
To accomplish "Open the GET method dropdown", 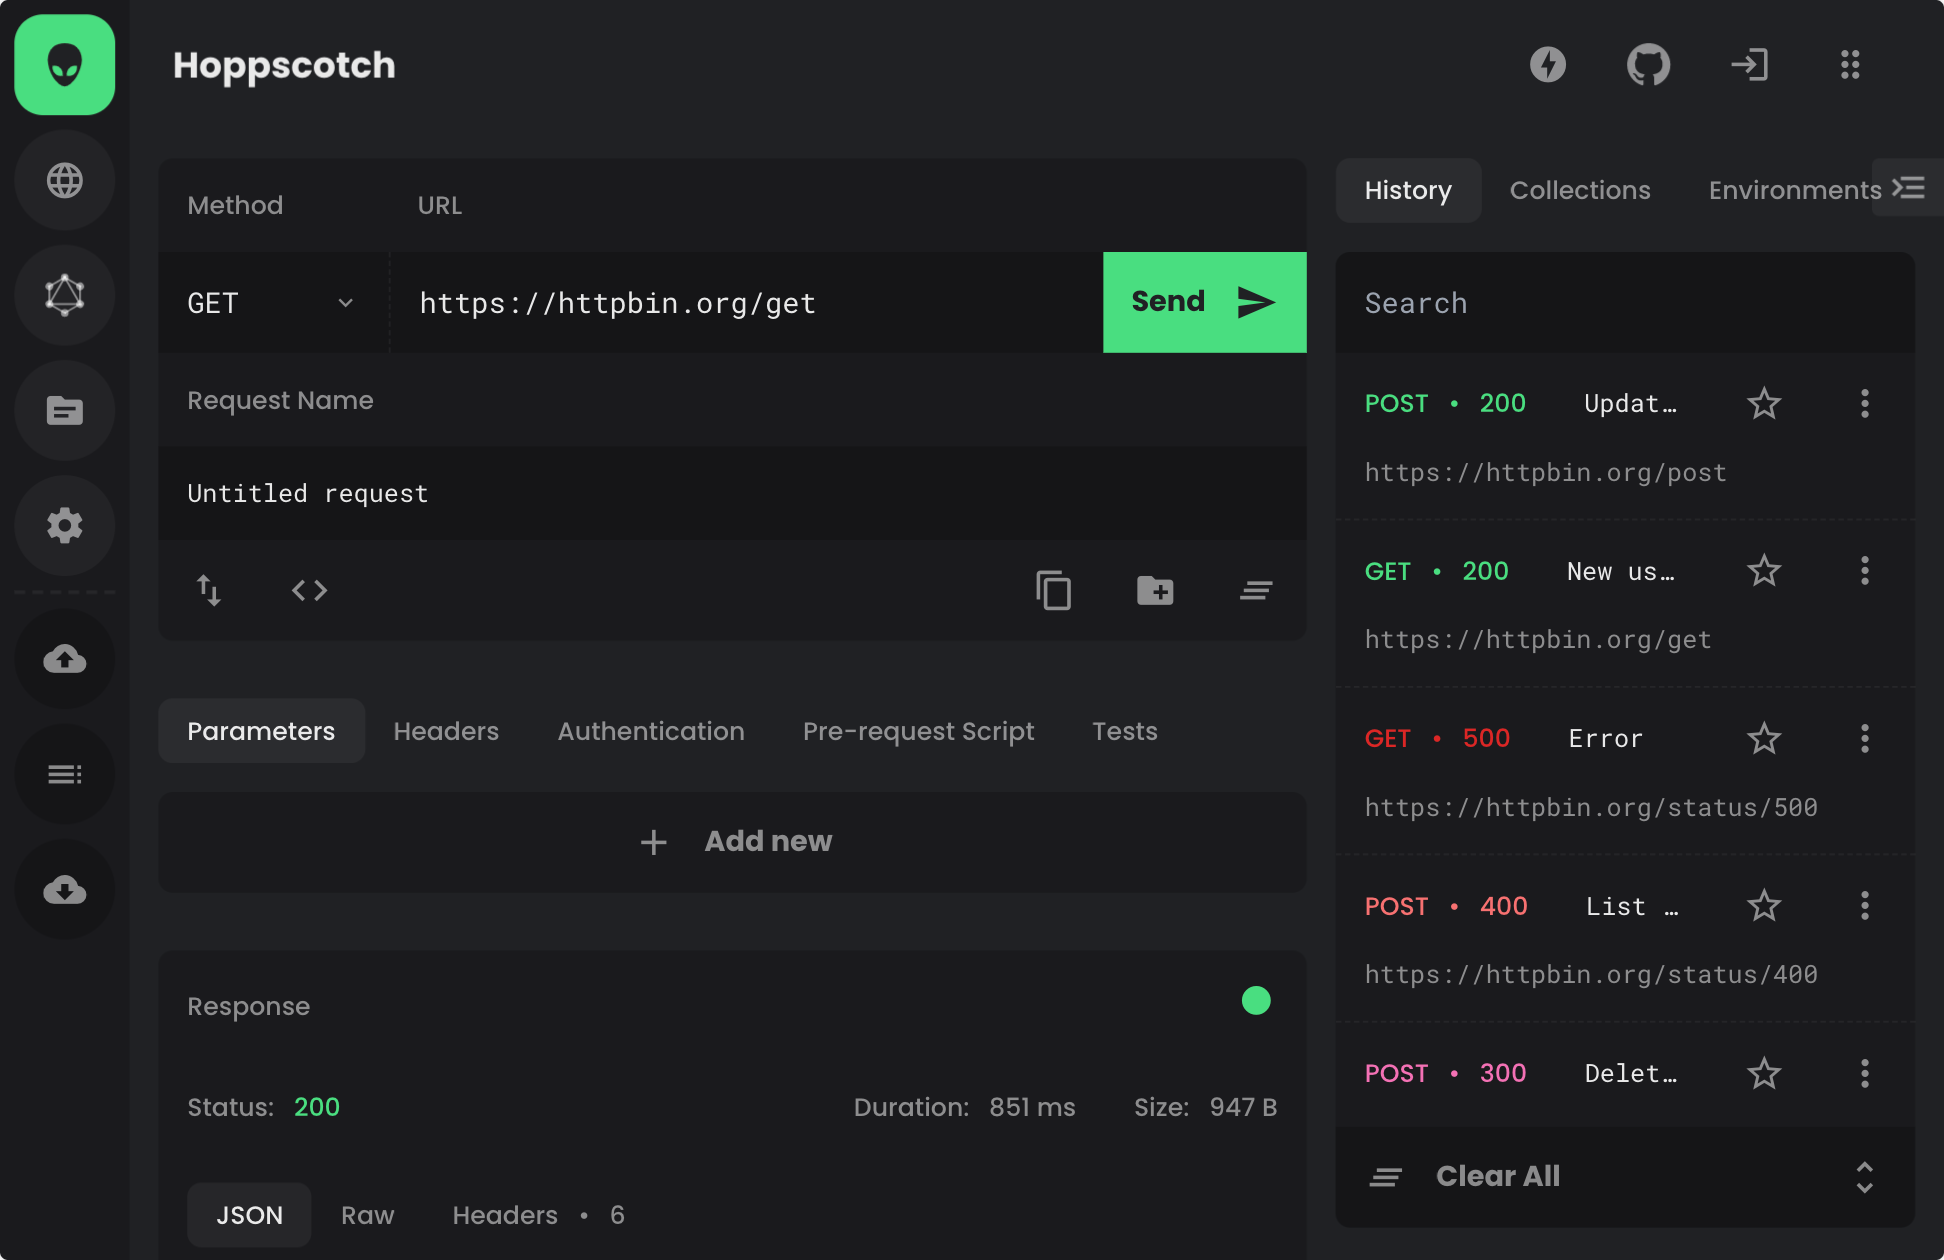I will click(270, 303).
